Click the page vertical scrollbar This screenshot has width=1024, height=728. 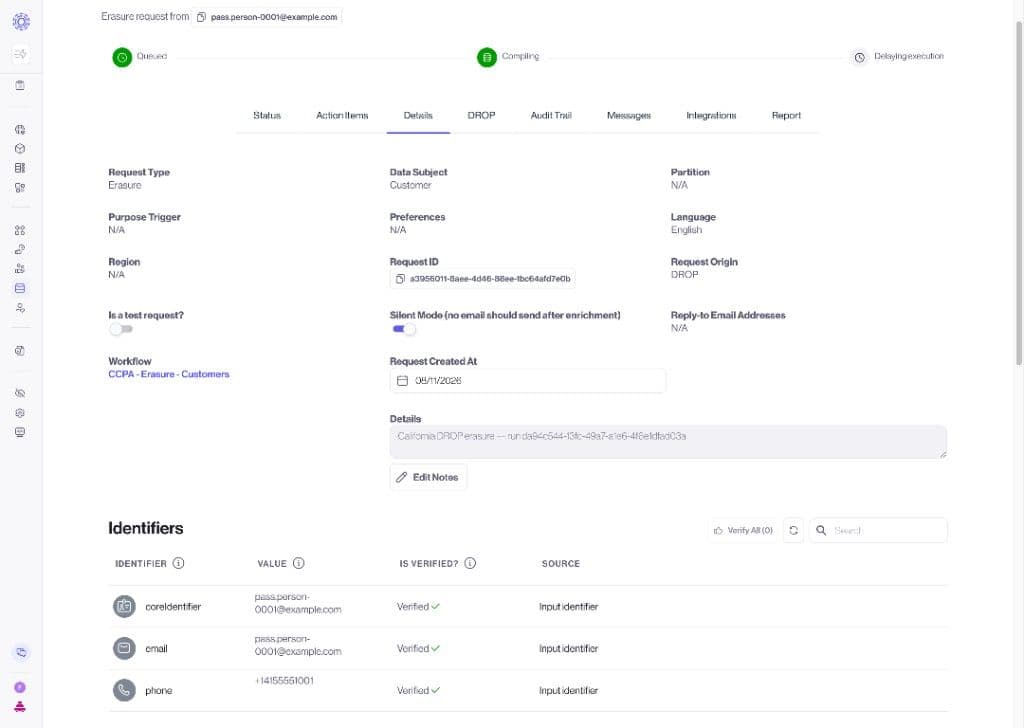coord(1019,193)
